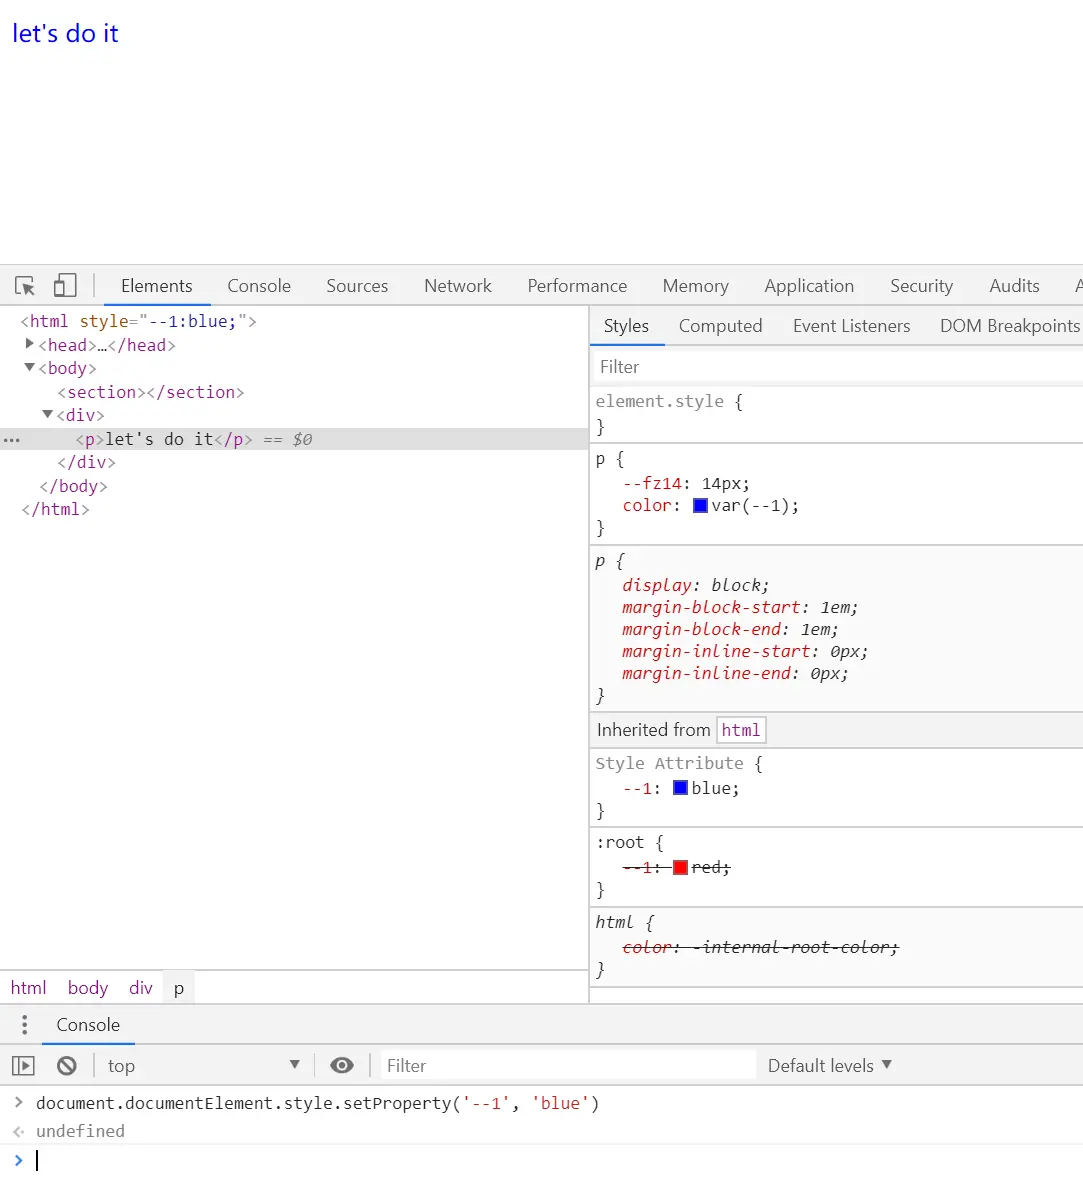Click the margin-block-end: 1em declaration

(x=730, y=629)
